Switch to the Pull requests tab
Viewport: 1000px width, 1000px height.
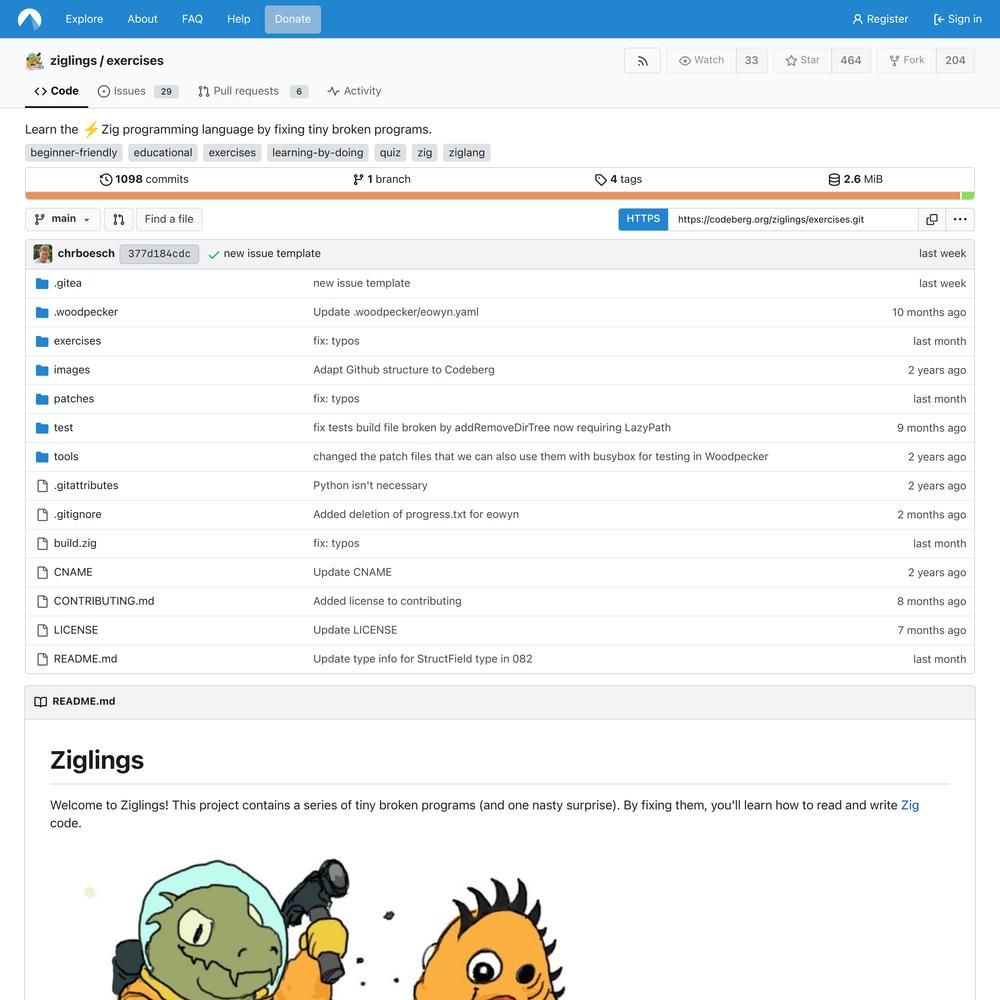(x=253, y=91)
